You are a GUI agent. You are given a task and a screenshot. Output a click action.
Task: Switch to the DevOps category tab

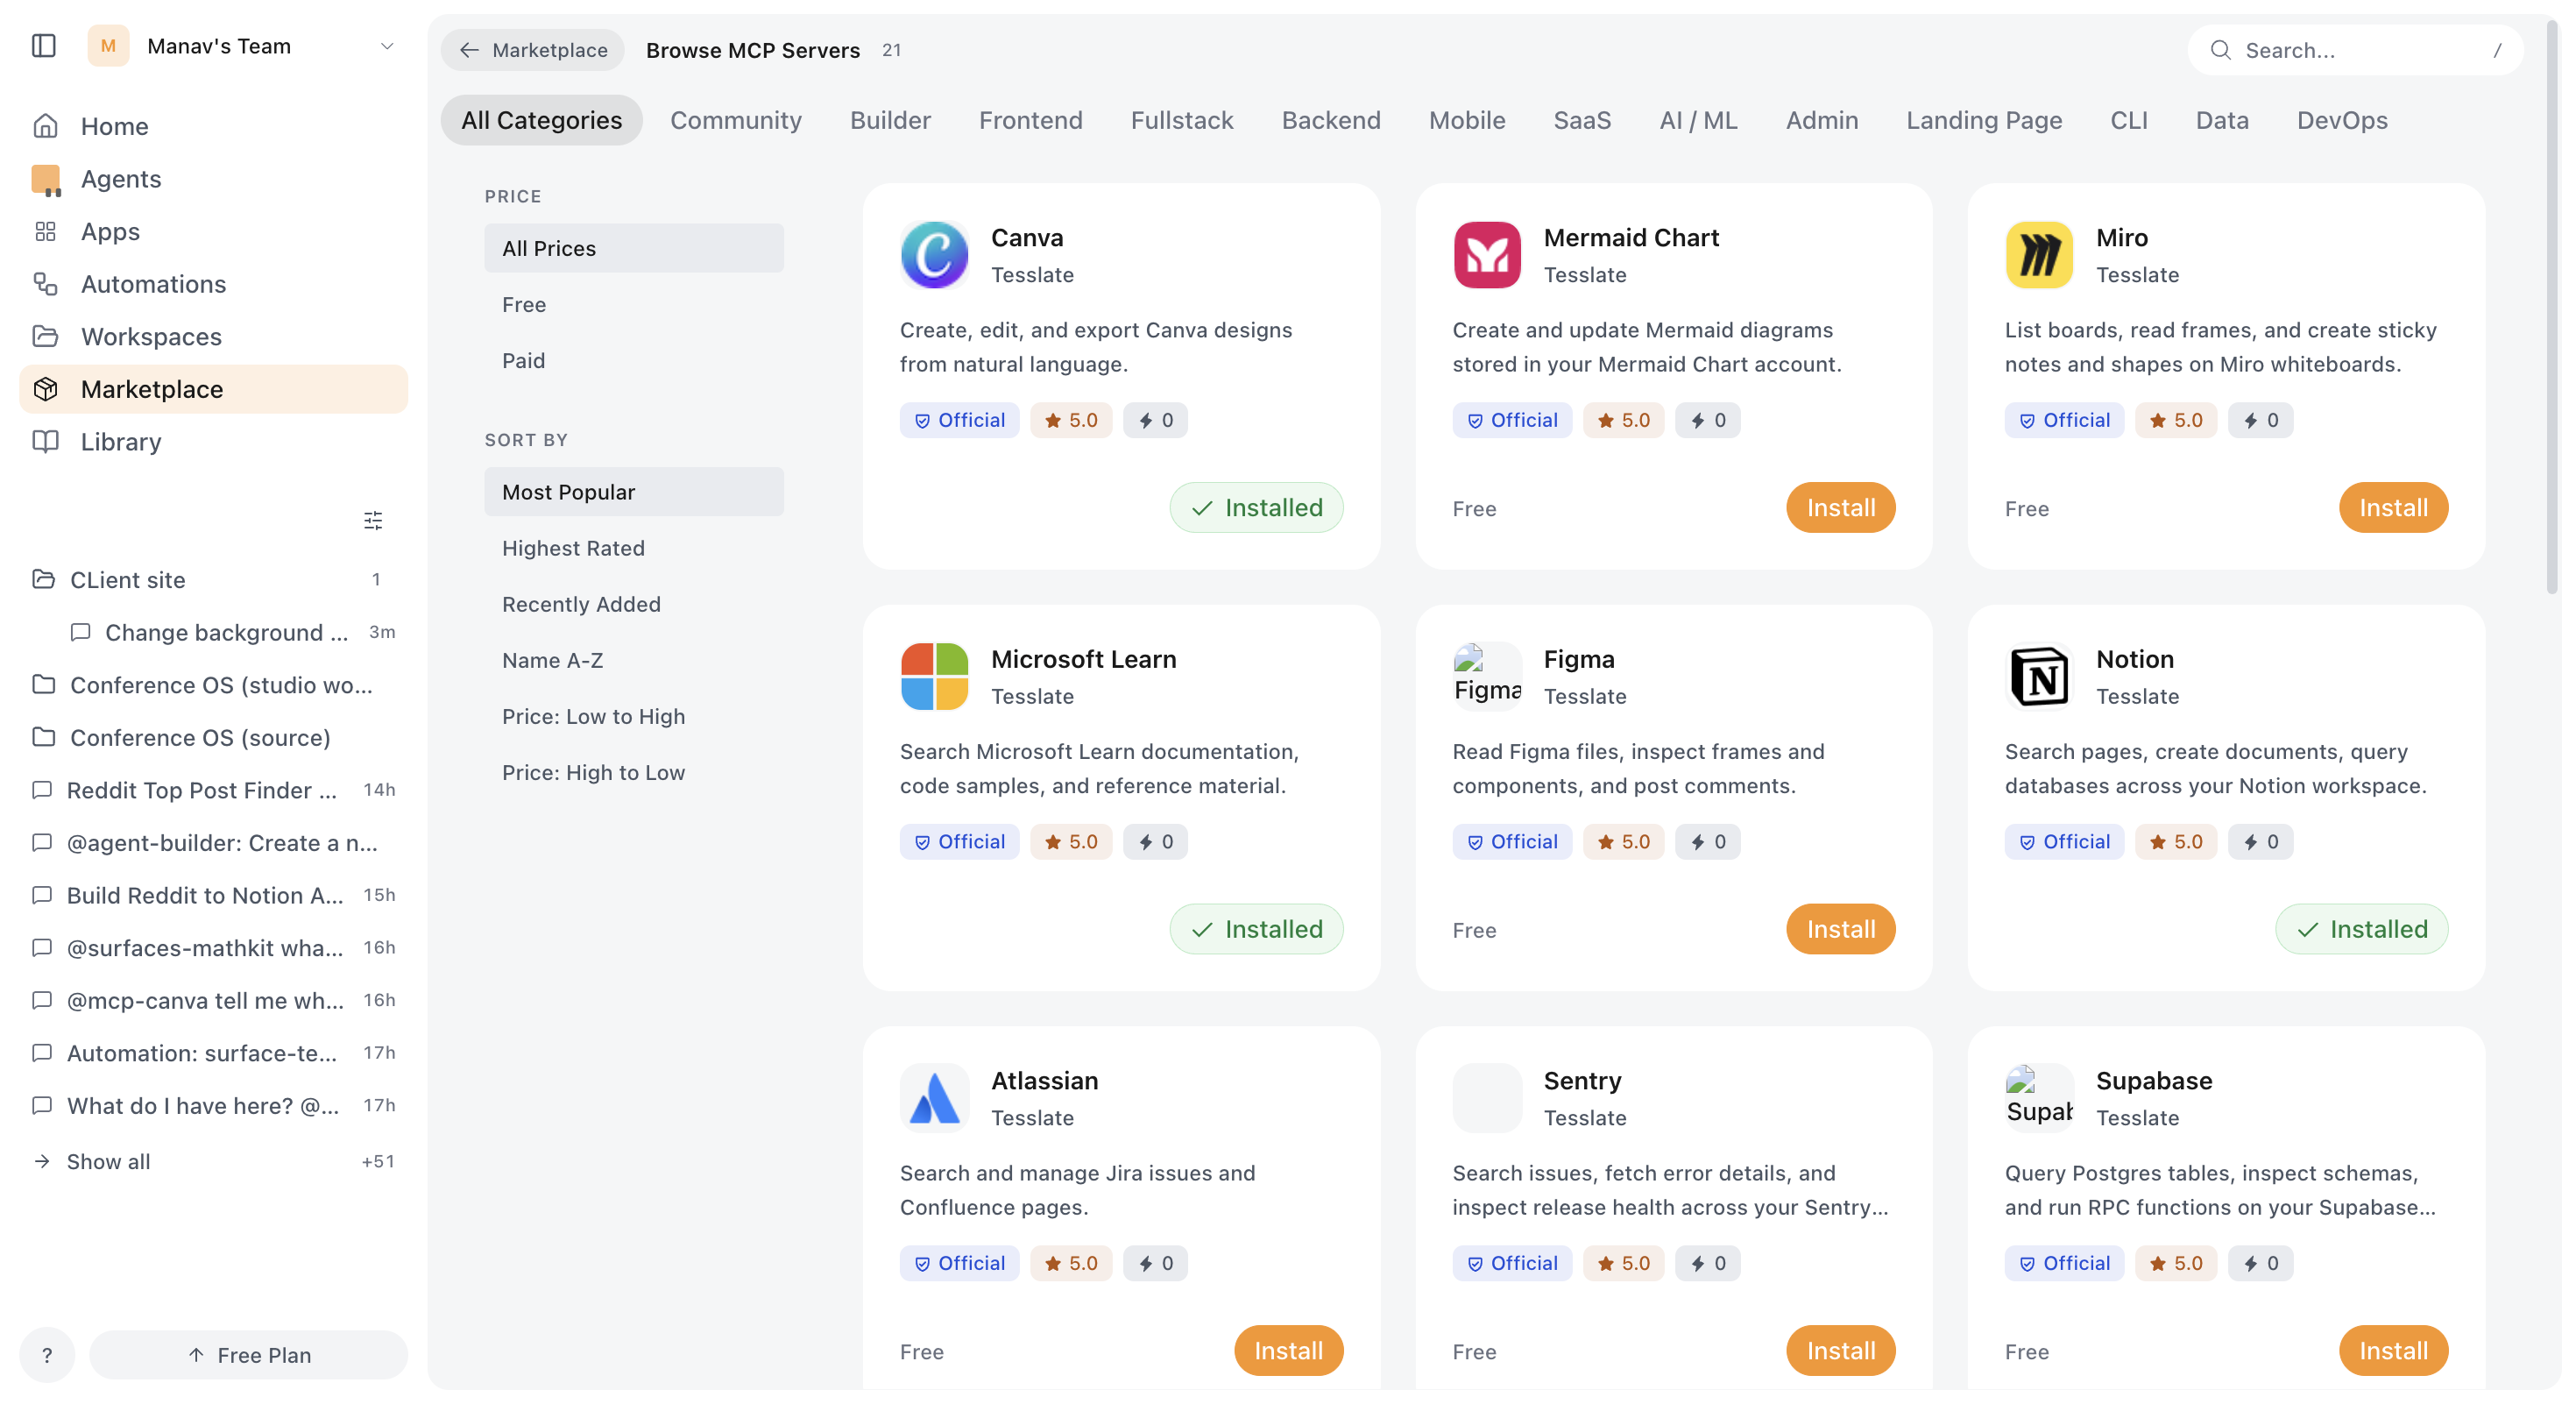point(2341,120)
